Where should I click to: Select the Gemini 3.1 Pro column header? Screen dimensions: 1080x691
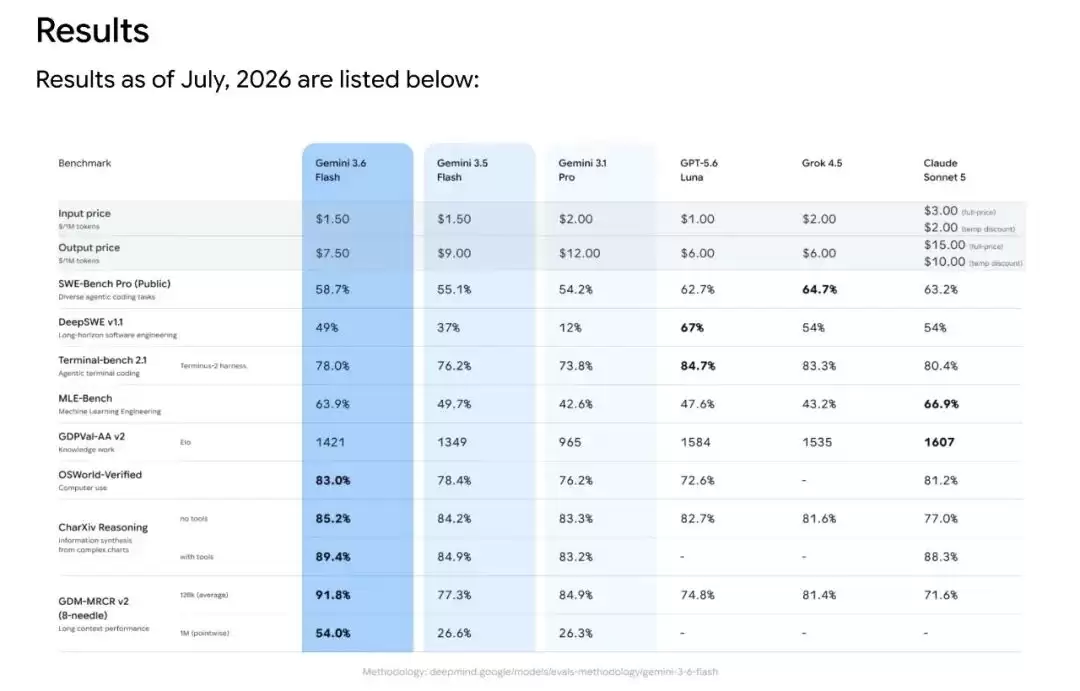(x=582, y=170)
